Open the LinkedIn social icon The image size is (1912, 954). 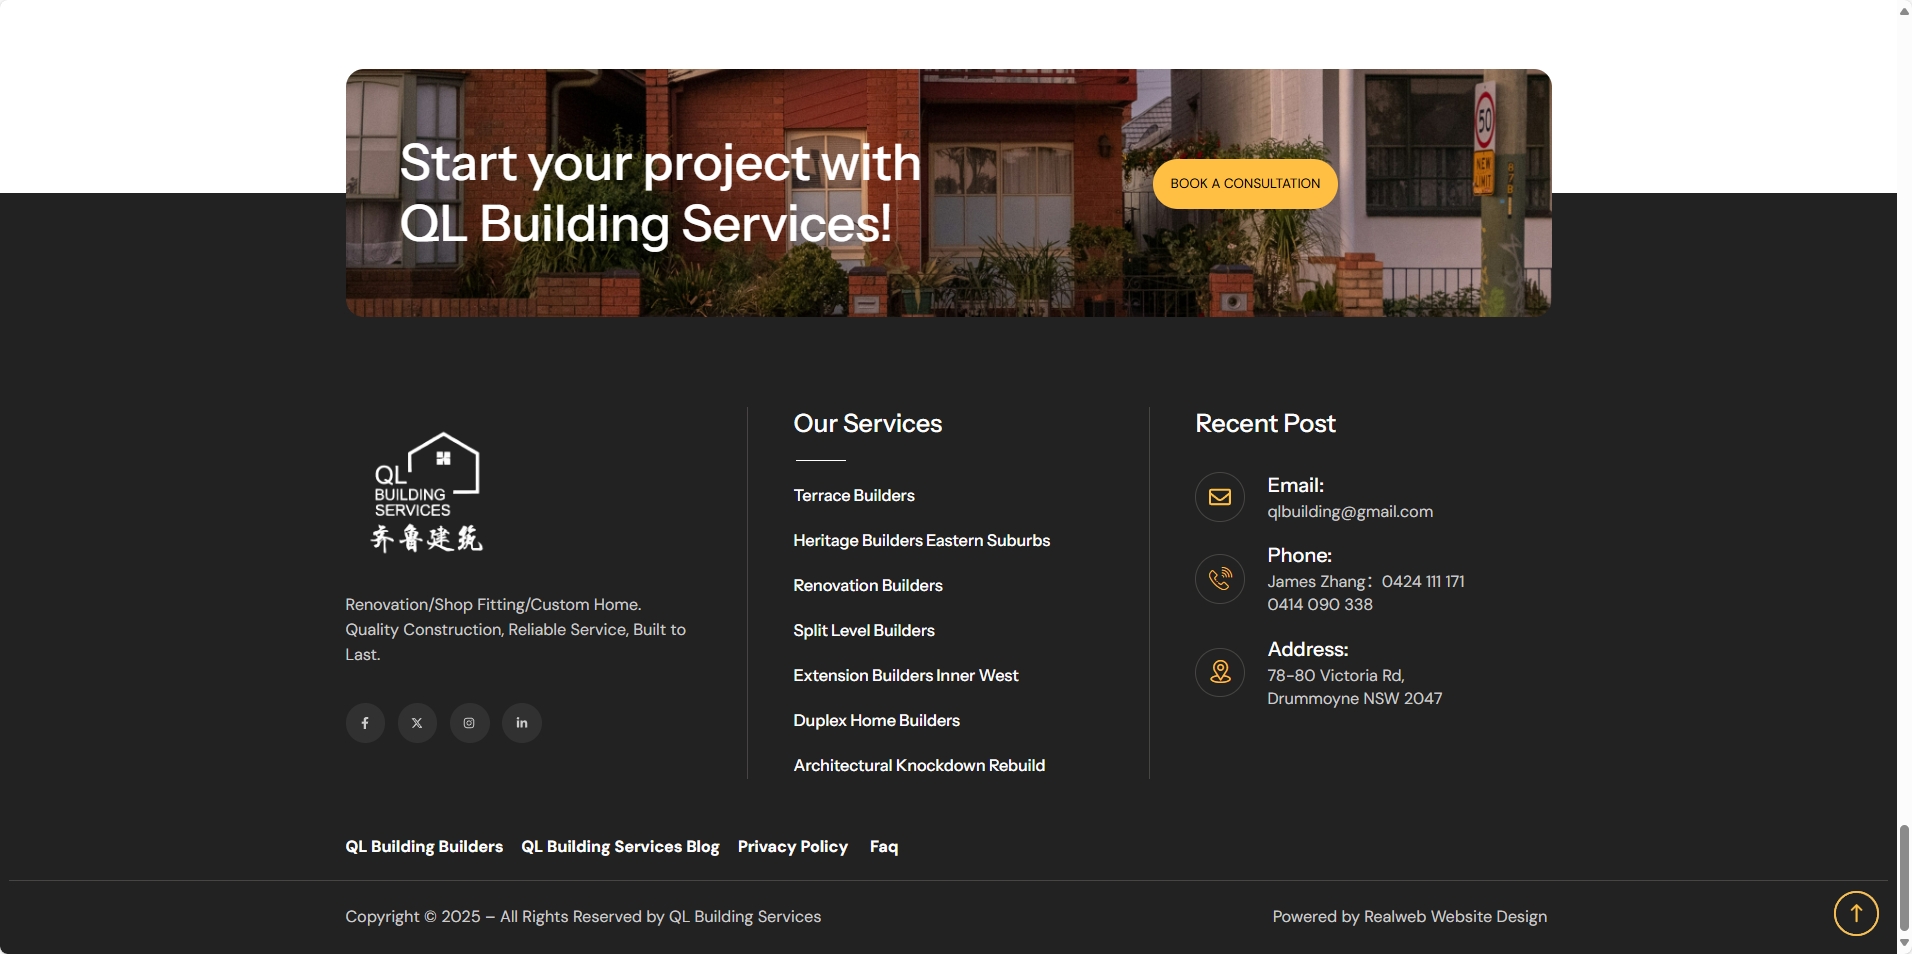pos(521,723)
